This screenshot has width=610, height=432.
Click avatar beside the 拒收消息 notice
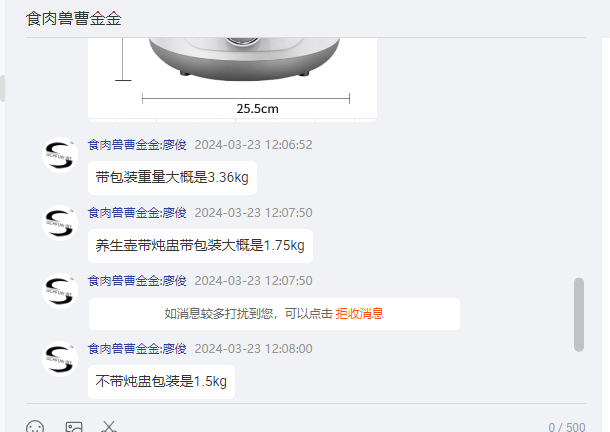(x=60, y=291)
